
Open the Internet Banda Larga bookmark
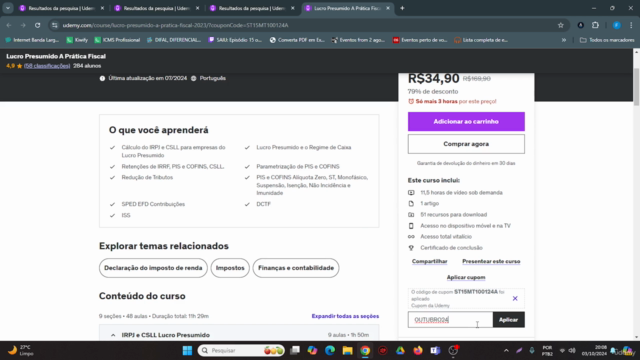(32, 40)
